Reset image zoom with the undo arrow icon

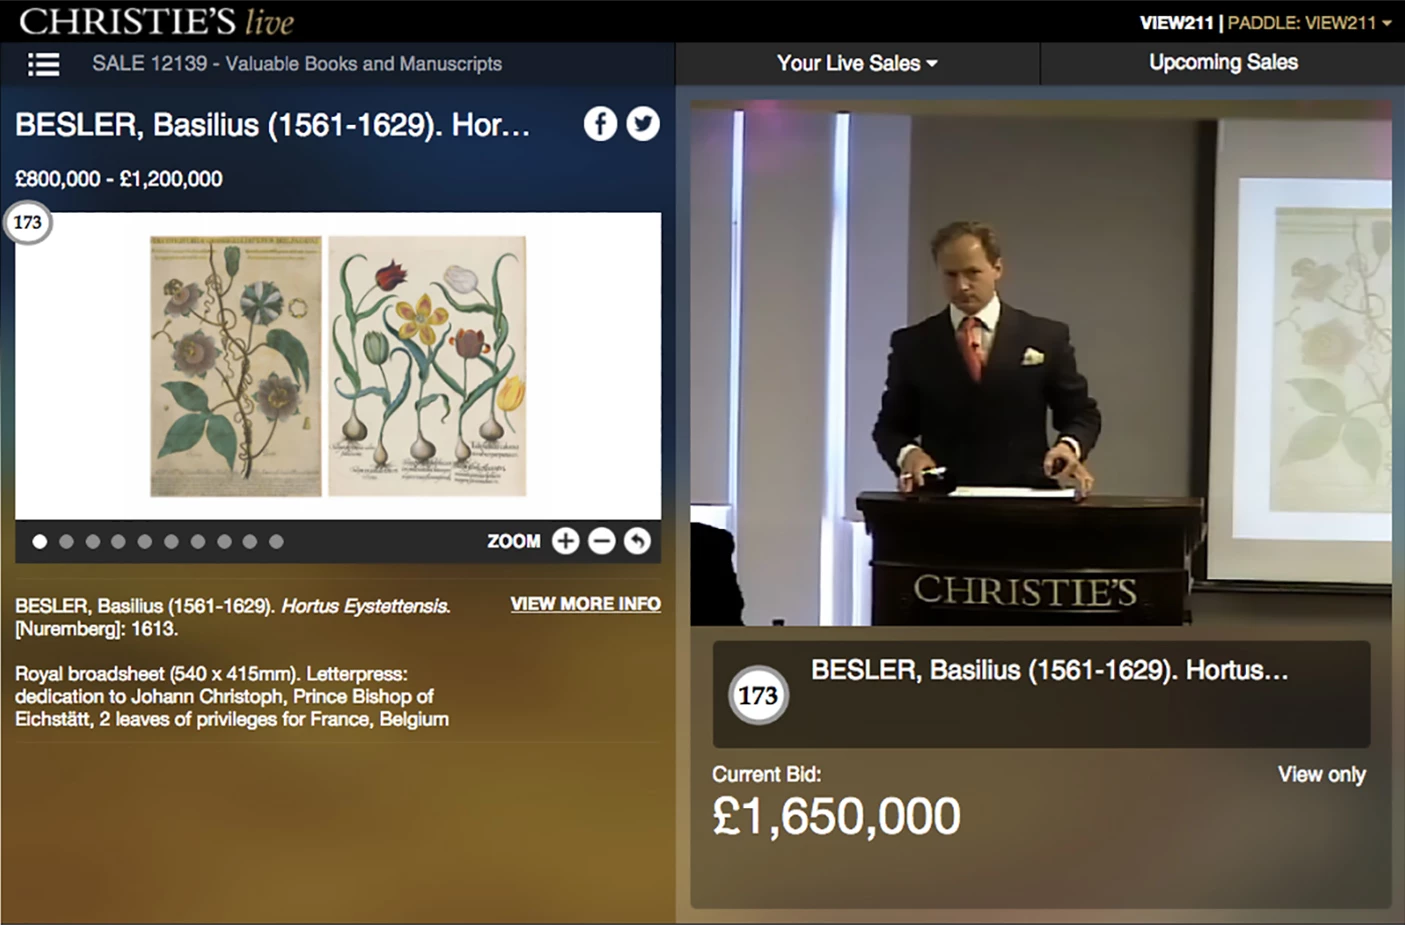pos(637,541)
